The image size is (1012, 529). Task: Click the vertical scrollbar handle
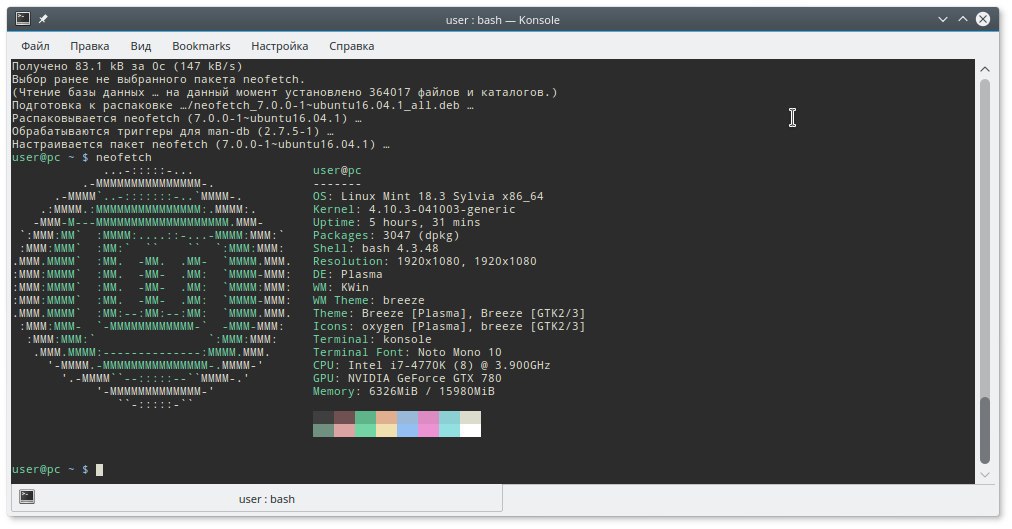(x=985, y=430)
